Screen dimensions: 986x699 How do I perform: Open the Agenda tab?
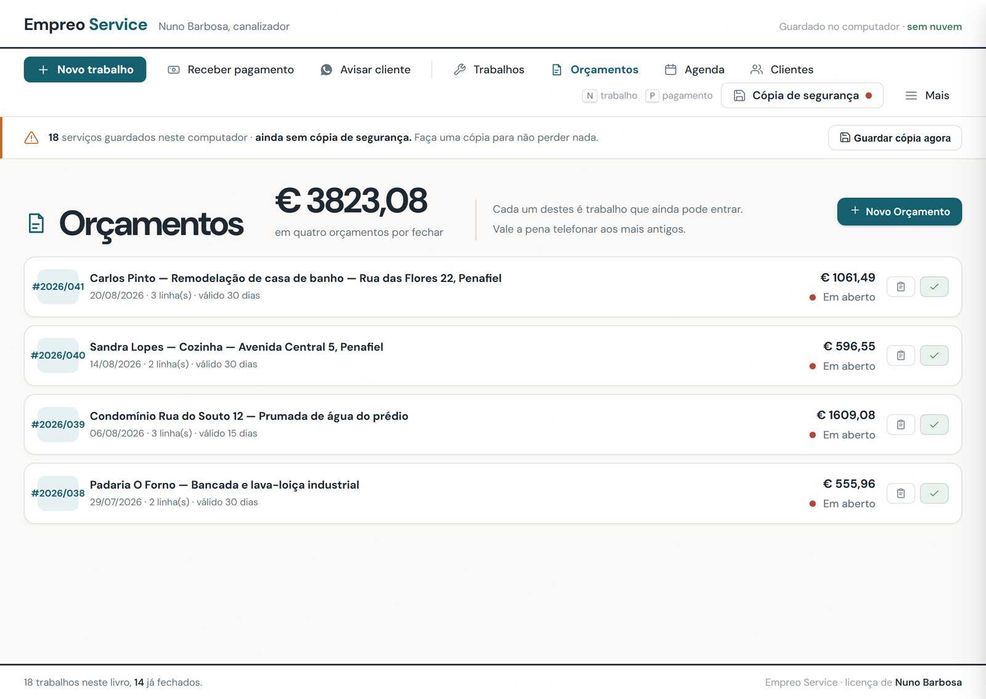tap(694, 70)
